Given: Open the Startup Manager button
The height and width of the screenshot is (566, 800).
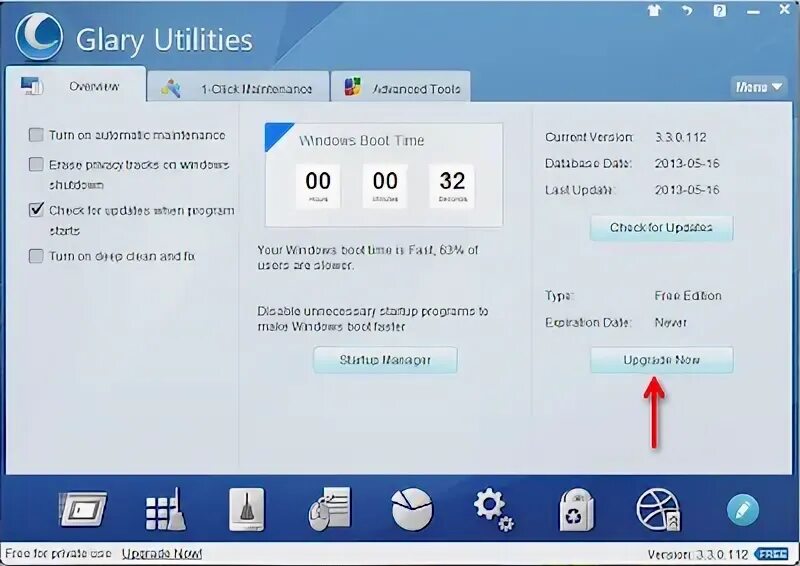Looking at the screenshot, I should 385,360.
